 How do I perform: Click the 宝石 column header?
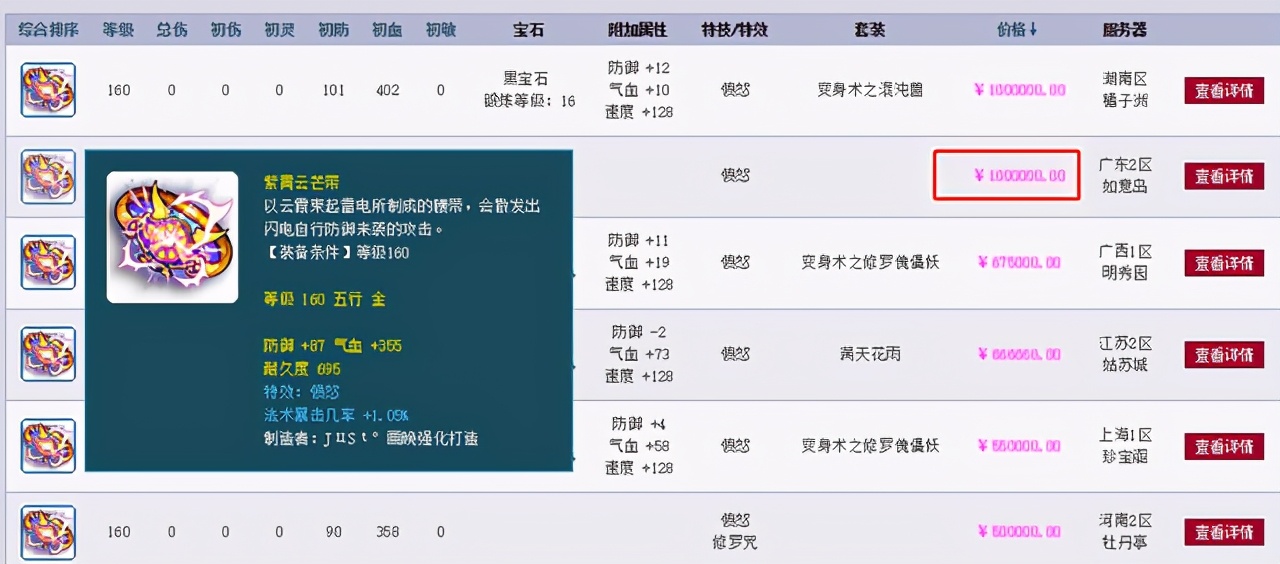pyautogui.click(x=529, y=30)
